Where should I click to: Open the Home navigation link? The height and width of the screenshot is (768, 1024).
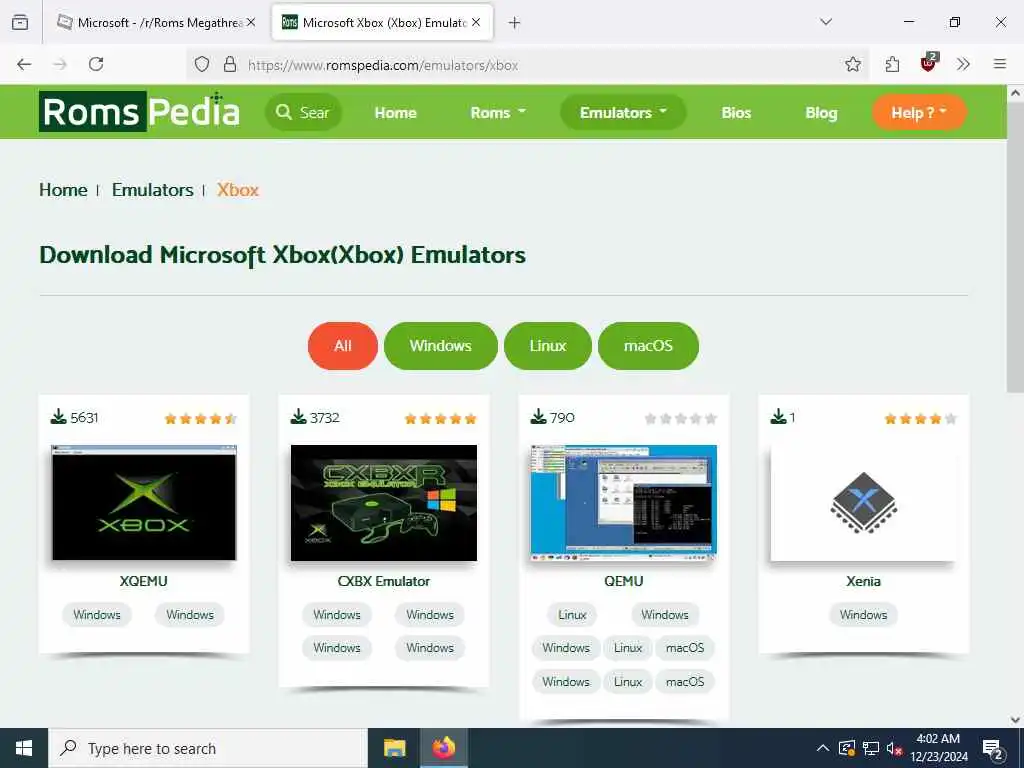click(x=395, y=113)
